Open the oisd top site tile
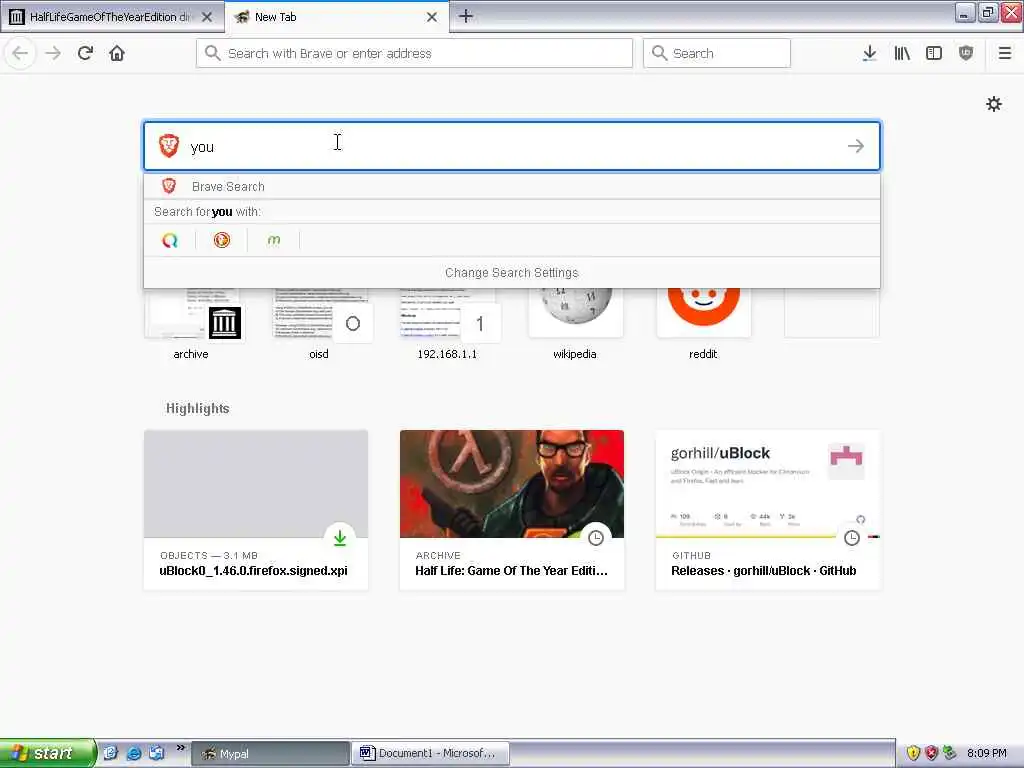Viewport: 1024px width, 768px height. coord(320,325)
